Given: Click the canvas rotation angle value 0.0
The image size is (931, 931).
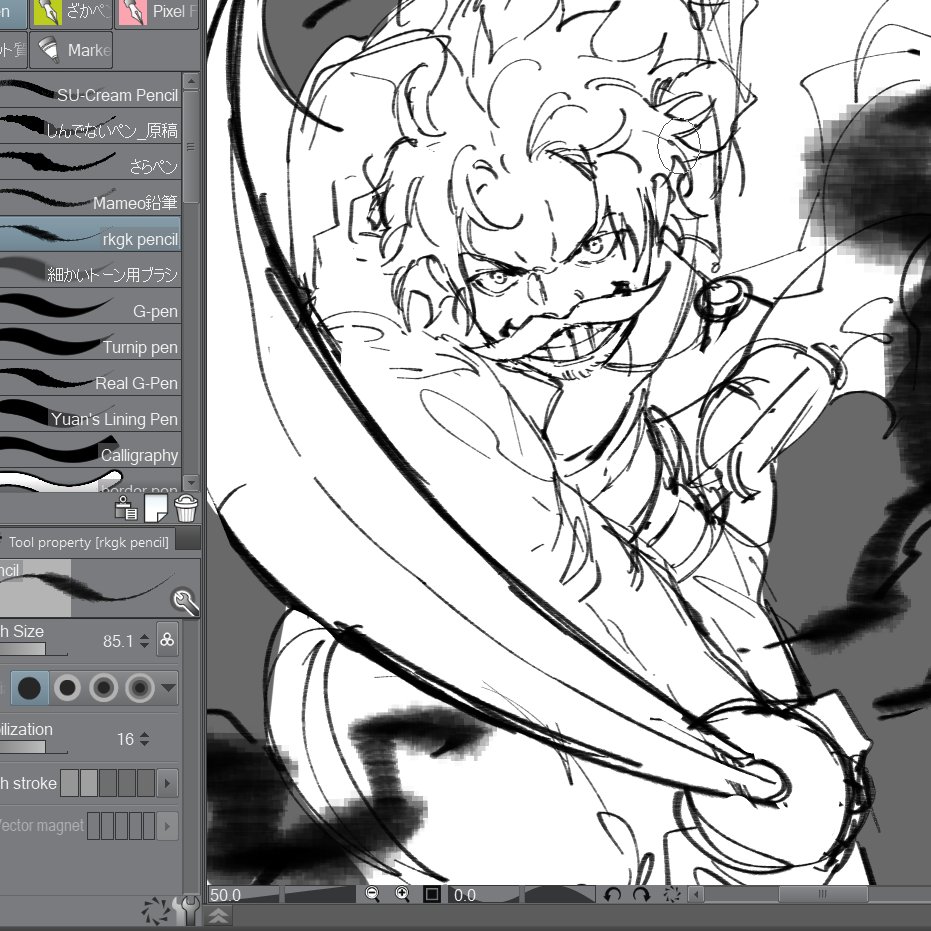Looking at the screenshot, I should click(x=464, y=895).
